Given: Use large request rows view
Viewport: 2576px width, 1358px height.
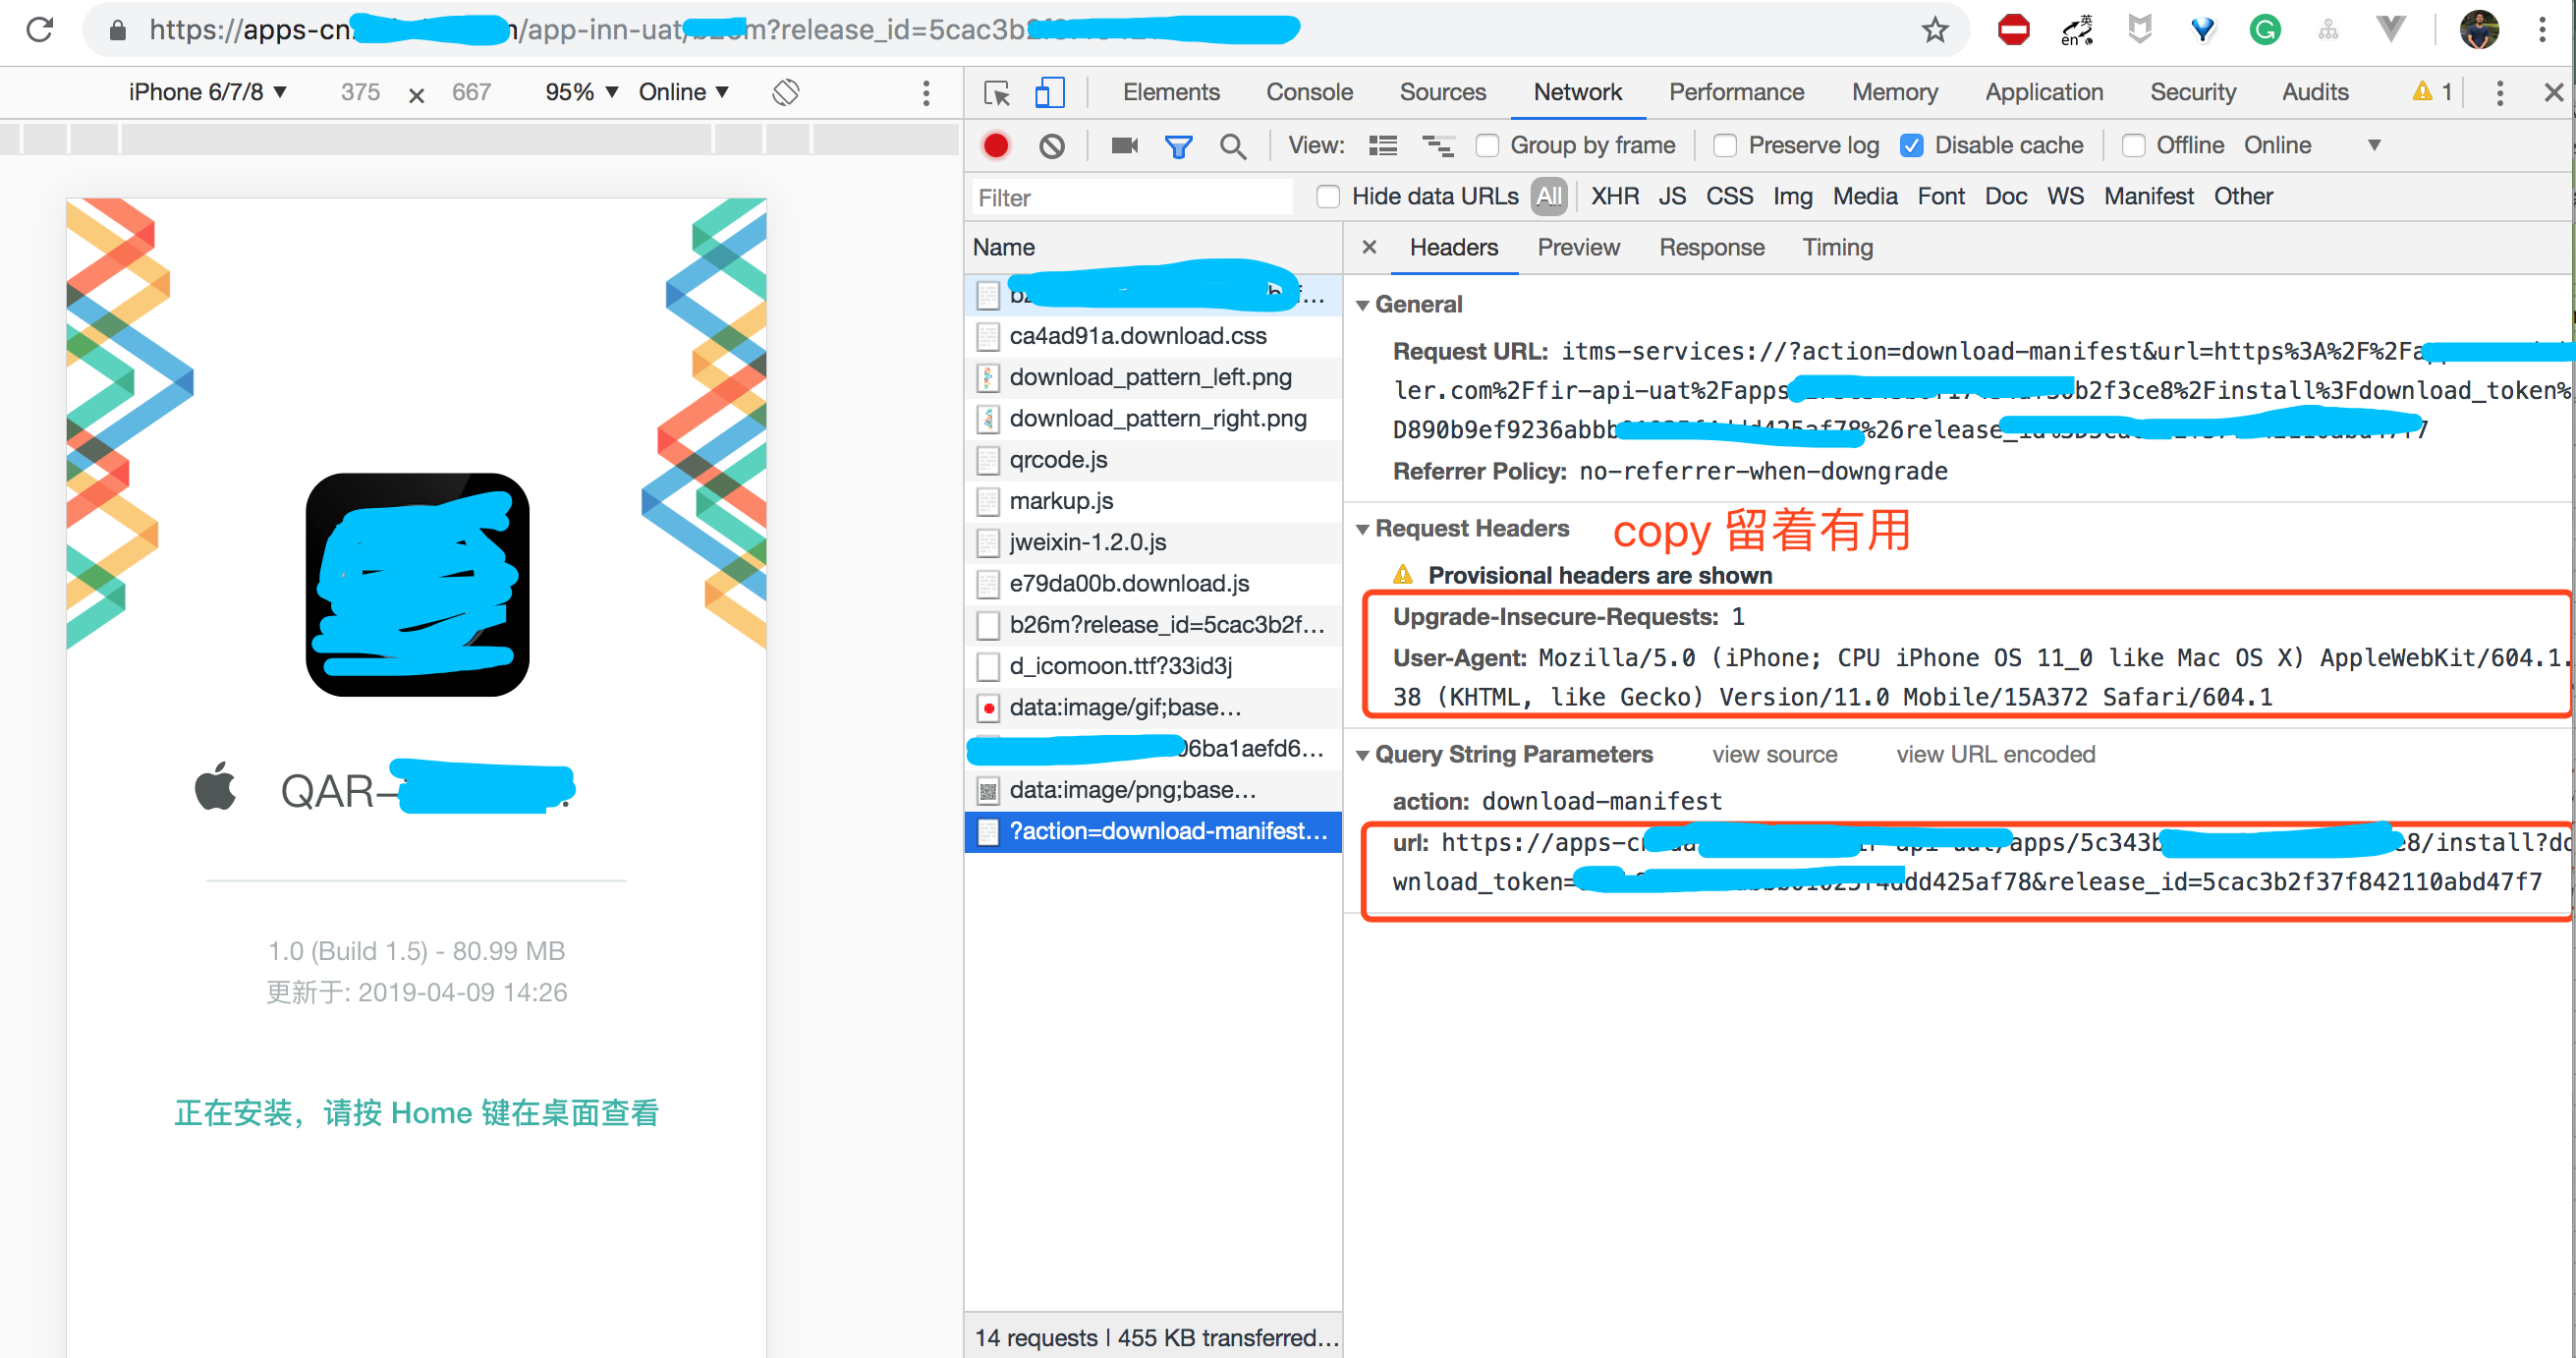Looking at the screenshot, I should point(1383,146).
